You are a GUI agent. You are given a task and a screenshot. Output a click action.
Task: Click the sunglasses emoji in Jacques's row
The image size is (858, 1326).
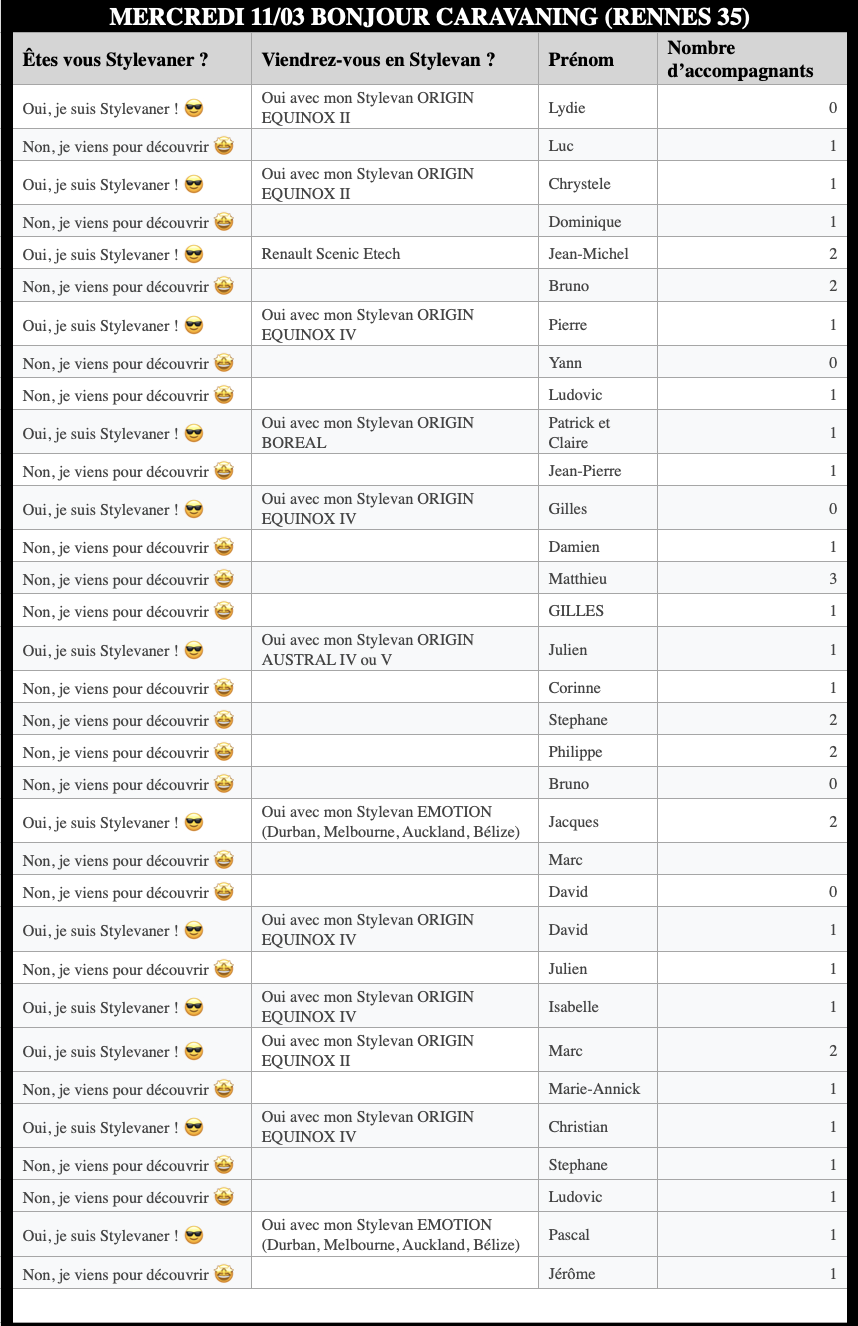(x=194, y=823)
